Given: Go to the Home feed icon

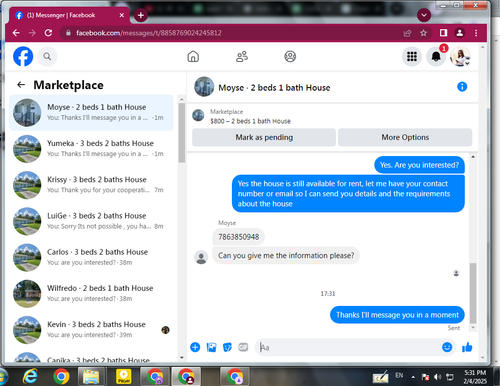Looking at the screenshot, I should pyautogui.click(x=193, y=56).
